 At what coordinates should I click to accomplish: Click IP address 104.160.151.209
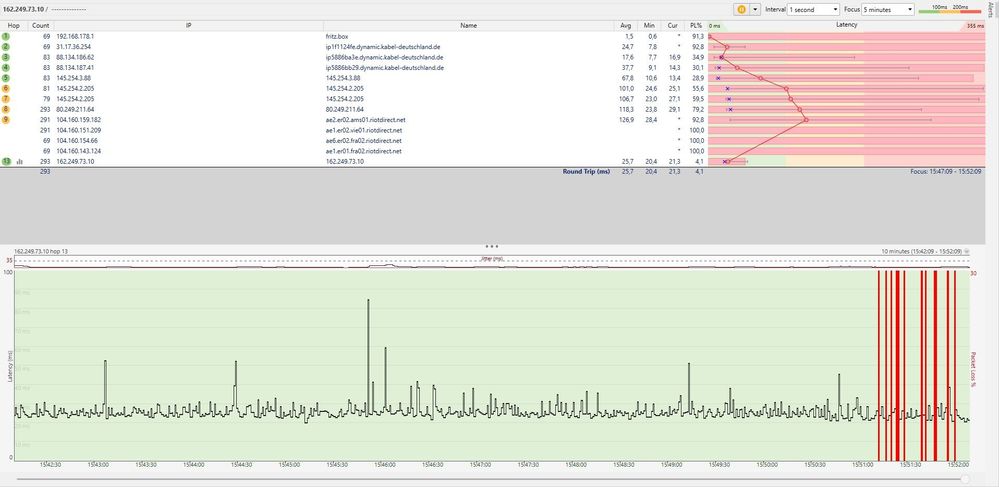(78, 130)
